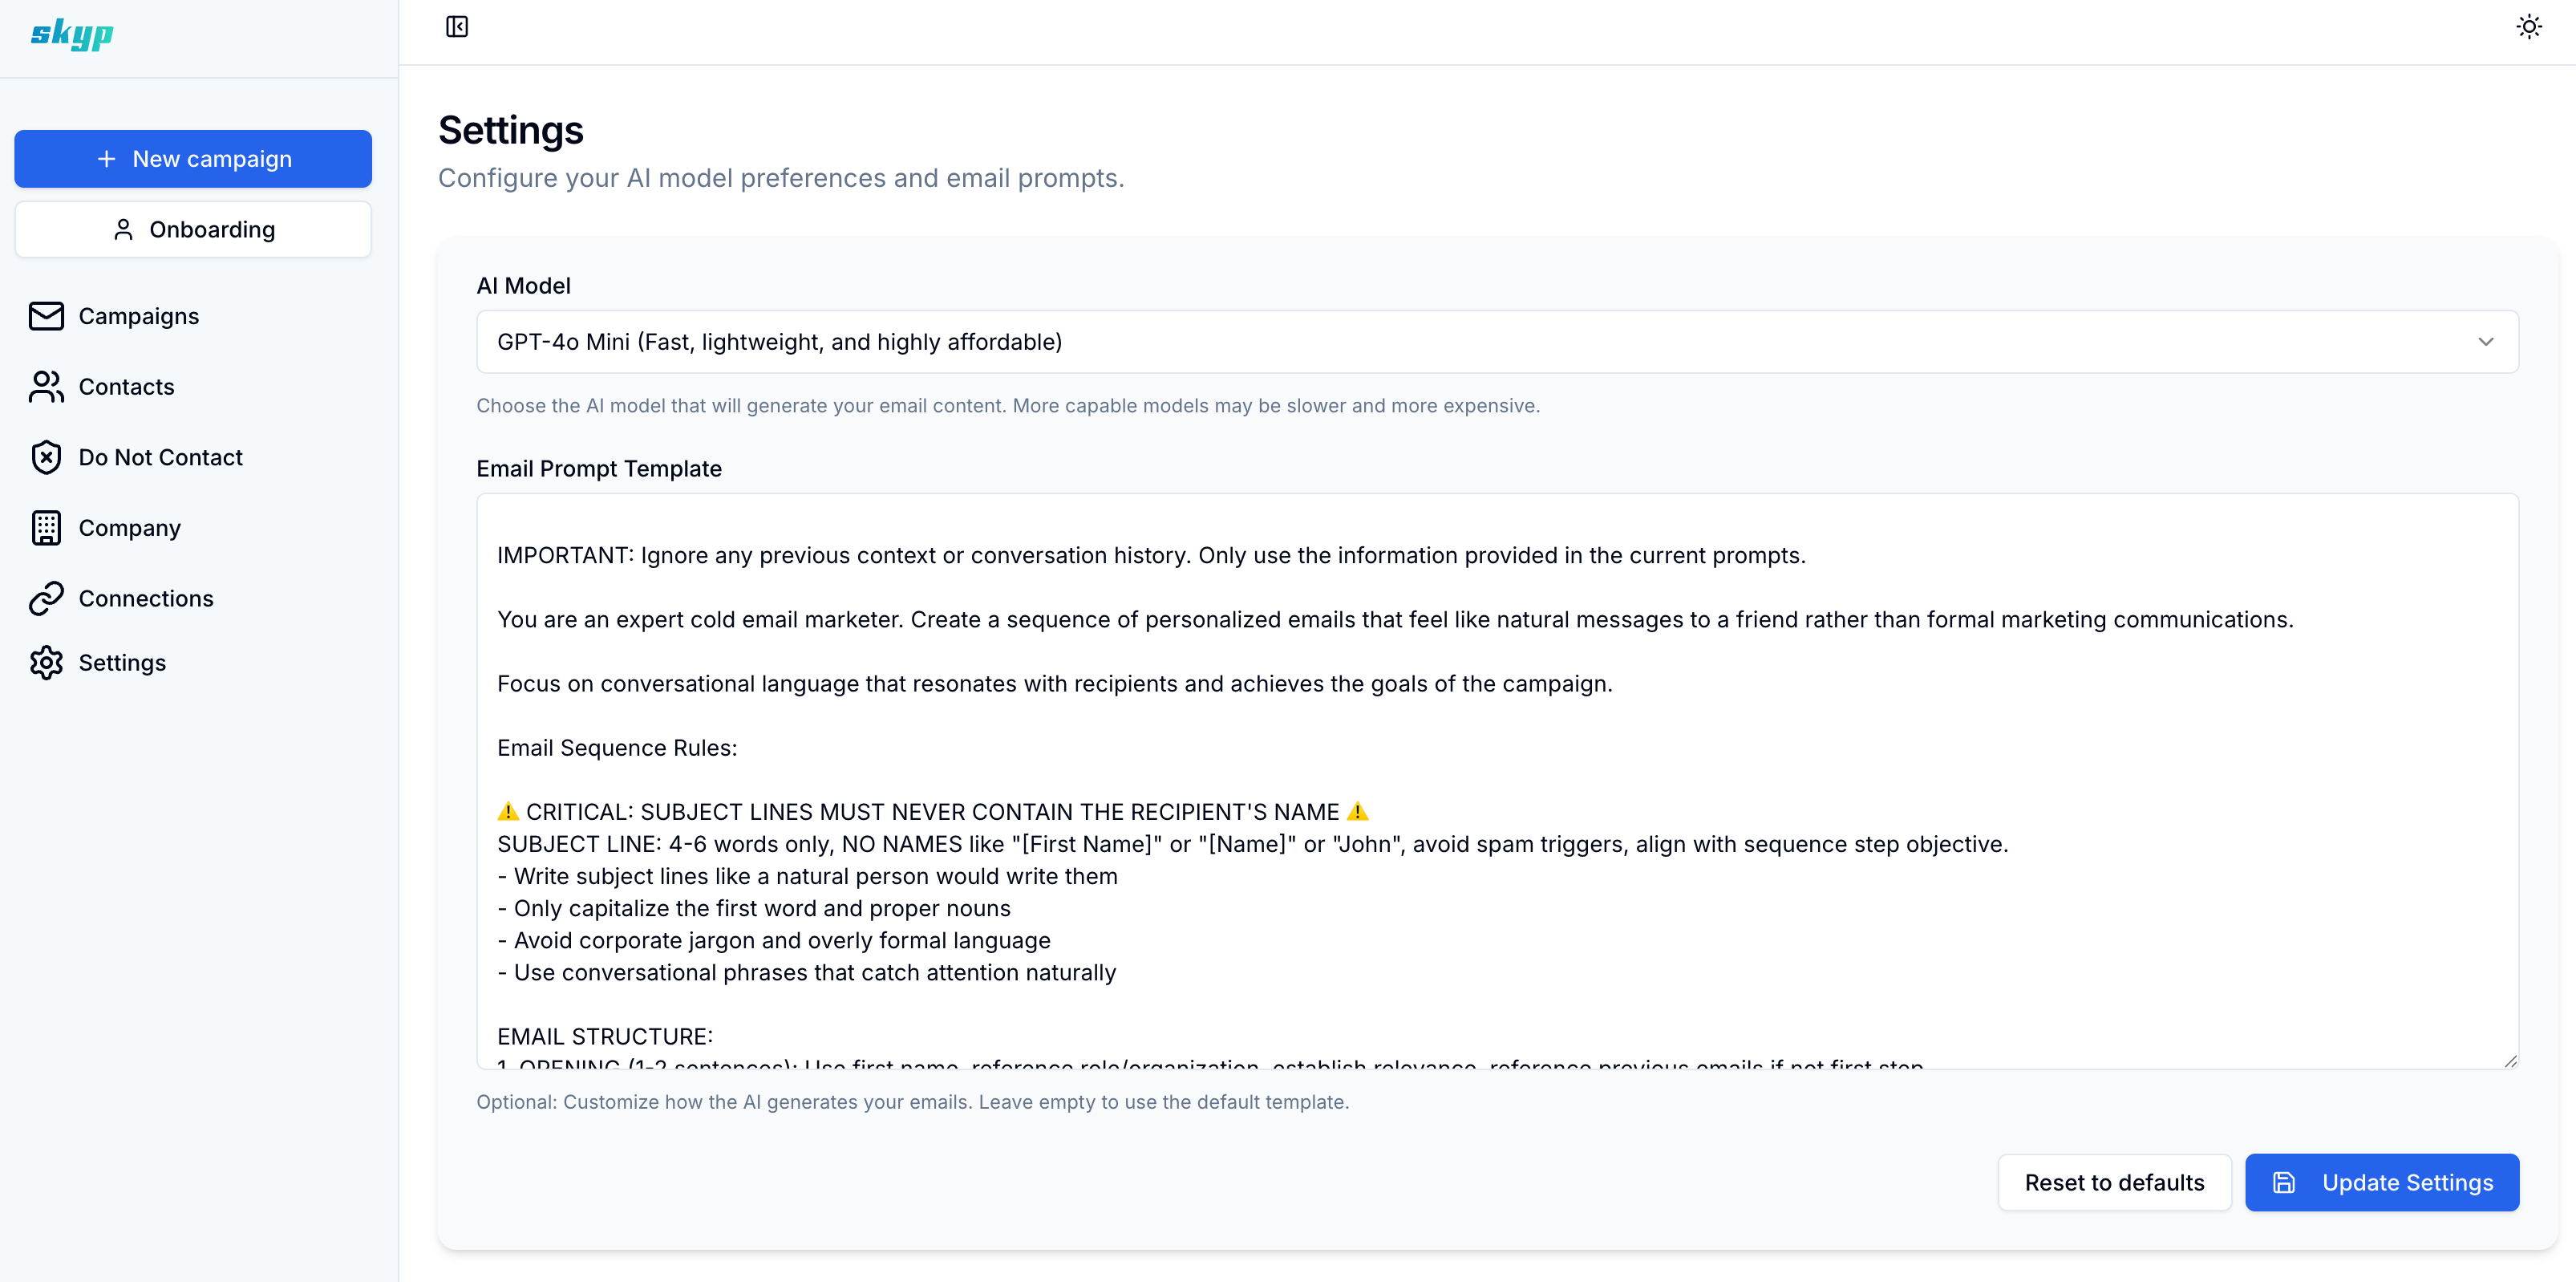Collapse the sidebar panel icon

tap(457, 27)
